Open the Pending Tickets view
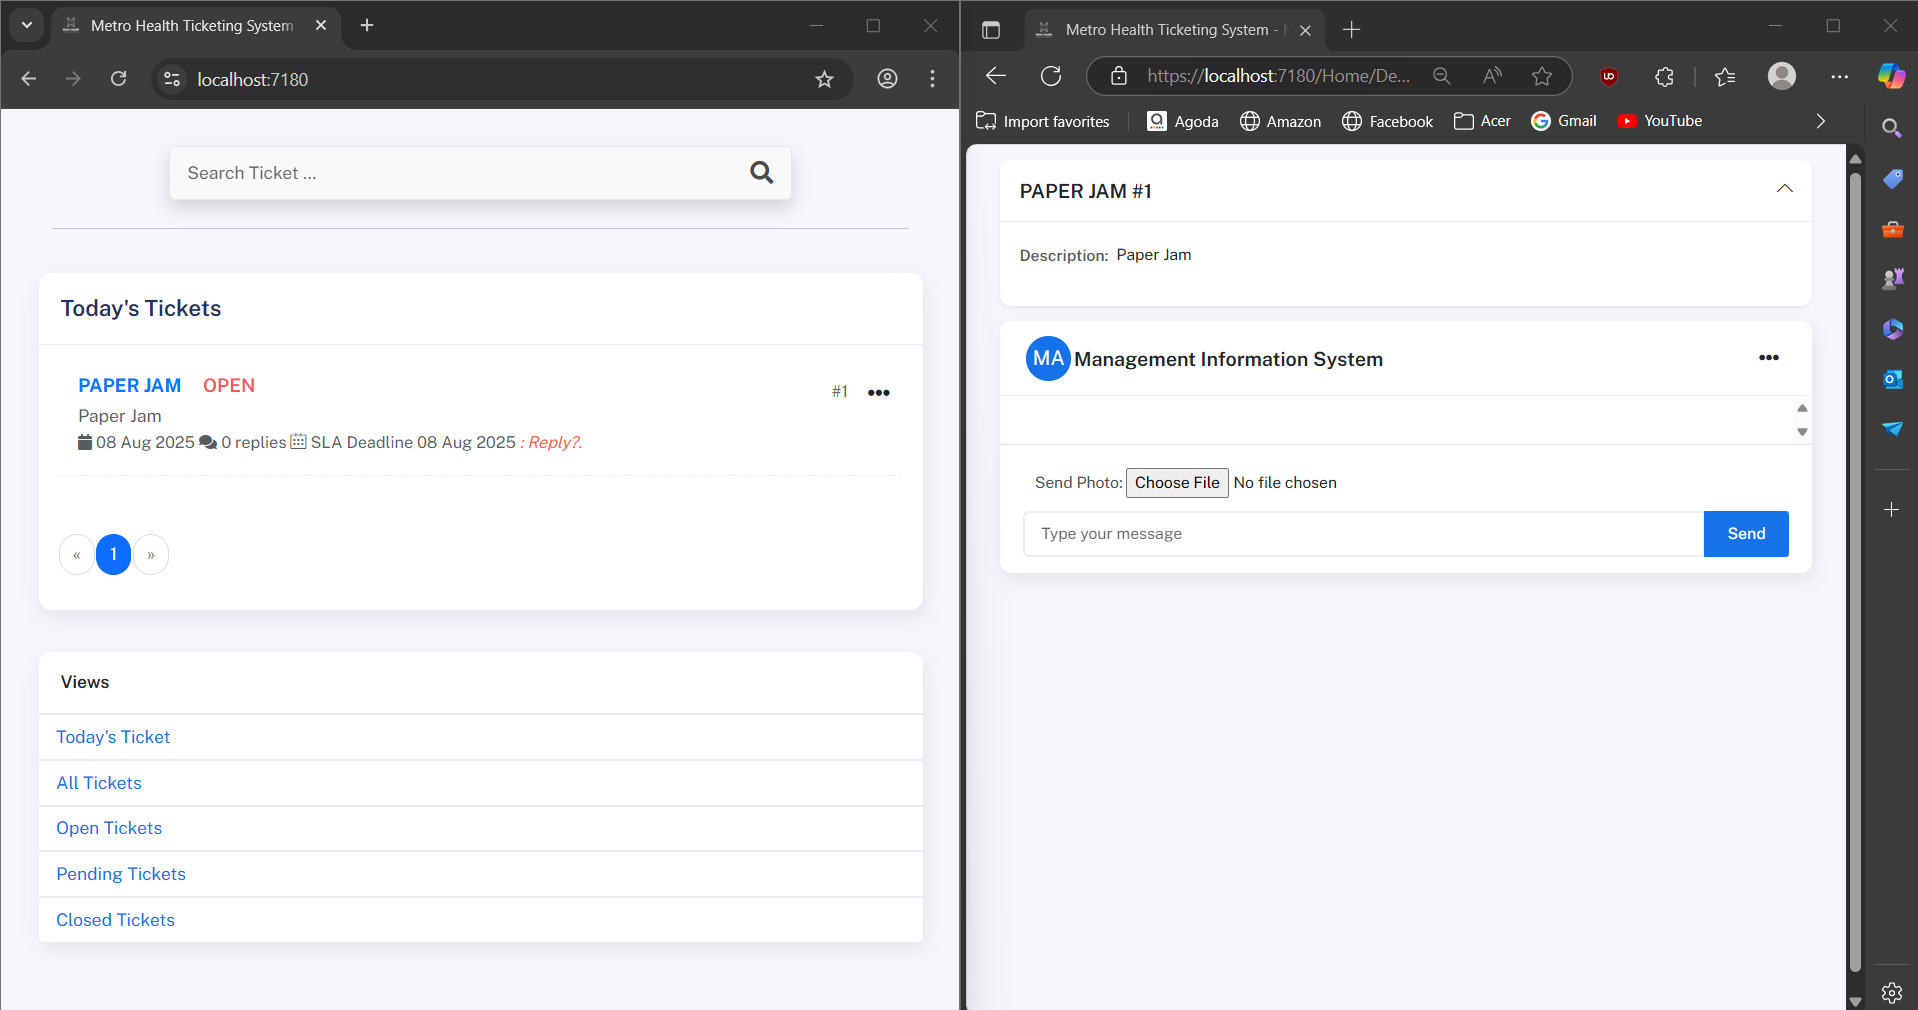 [121, 874]
